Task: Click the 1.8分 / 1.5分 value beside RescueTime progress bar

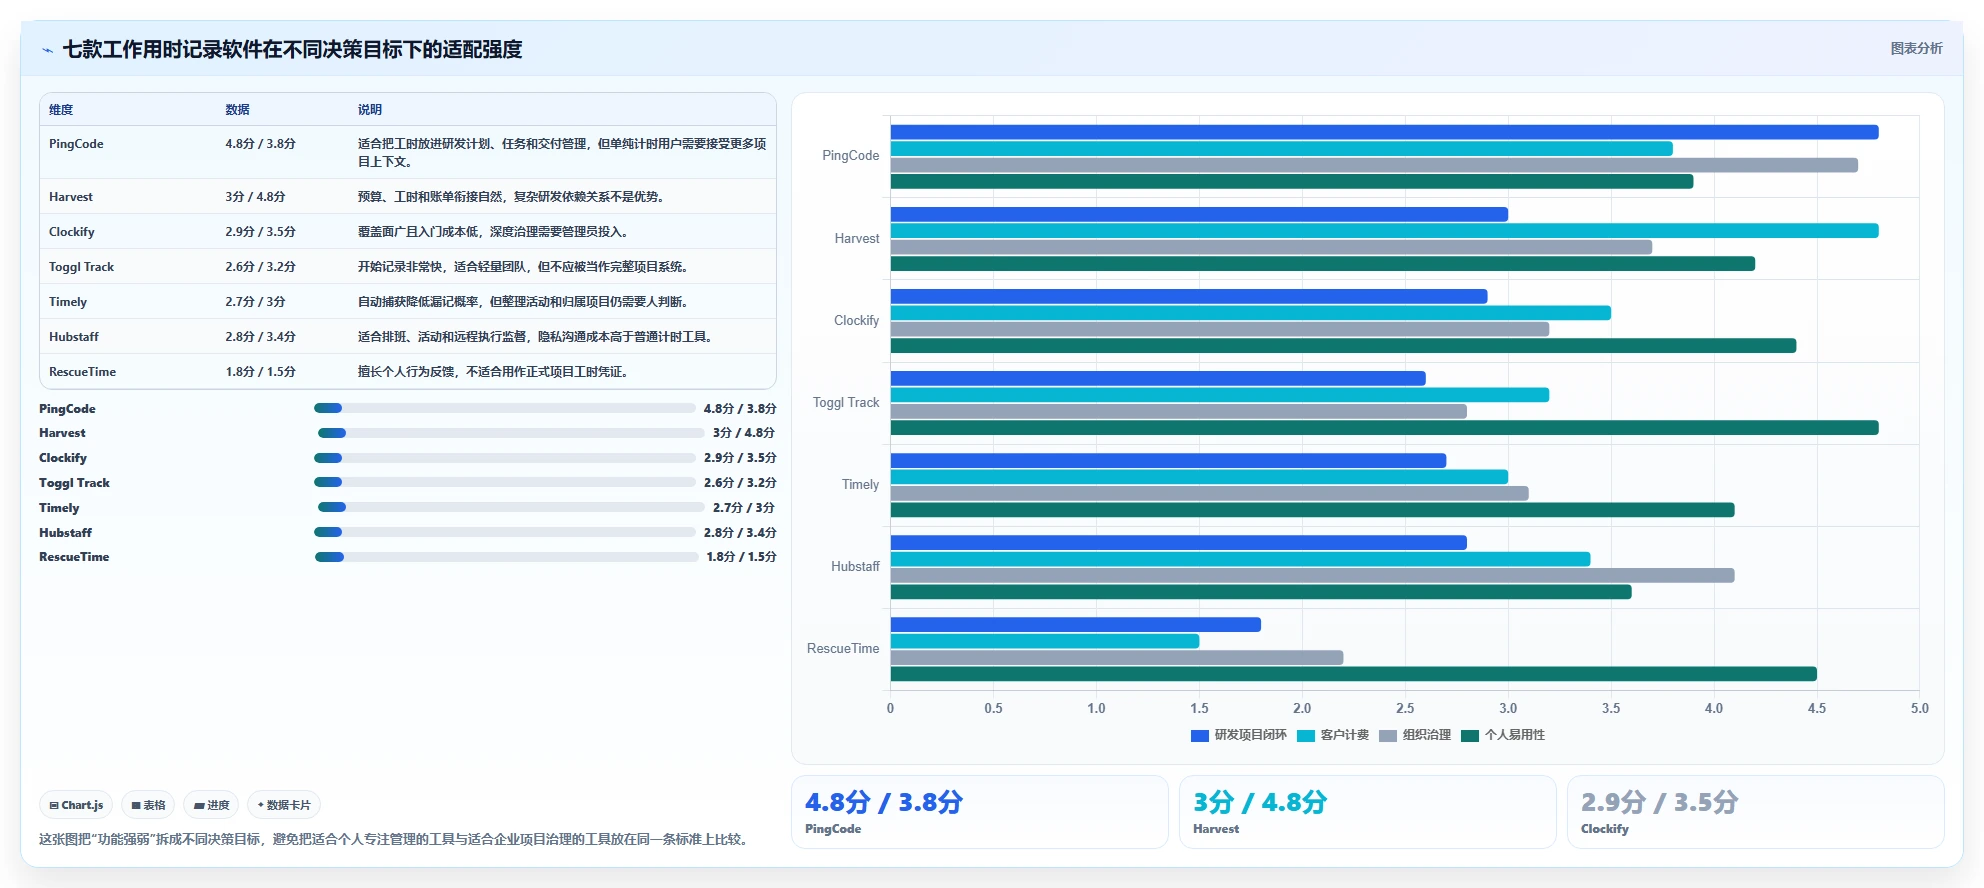Action: pyautogui.click(x=741, y=557)
